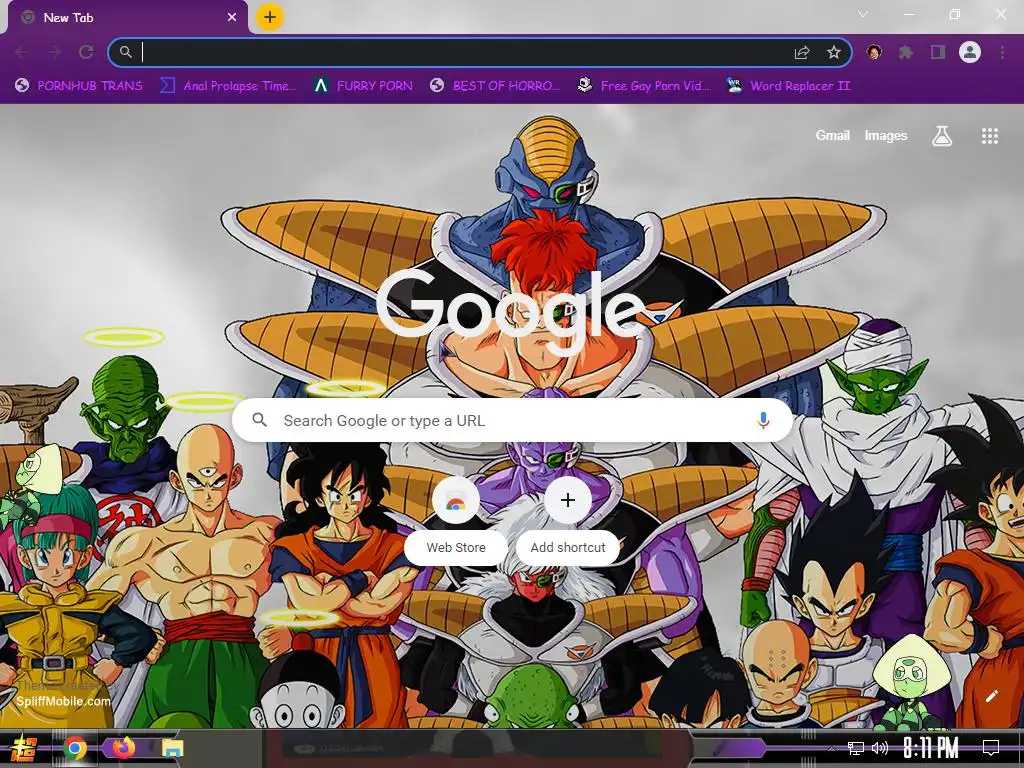1024x768 pixels.
Task: Reload the page with the refresh icon
Action: click(86, 52)
